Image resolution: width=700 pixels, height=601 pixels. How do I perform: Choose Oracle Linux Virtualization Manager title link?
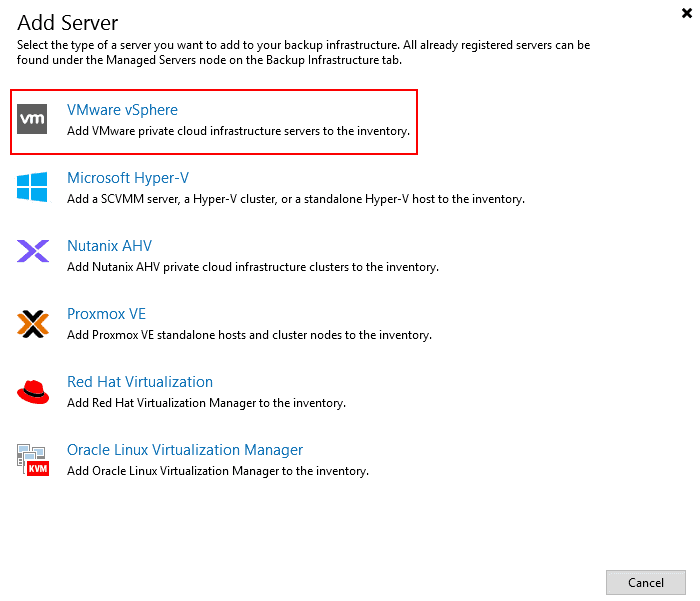(x=185, y=450)
